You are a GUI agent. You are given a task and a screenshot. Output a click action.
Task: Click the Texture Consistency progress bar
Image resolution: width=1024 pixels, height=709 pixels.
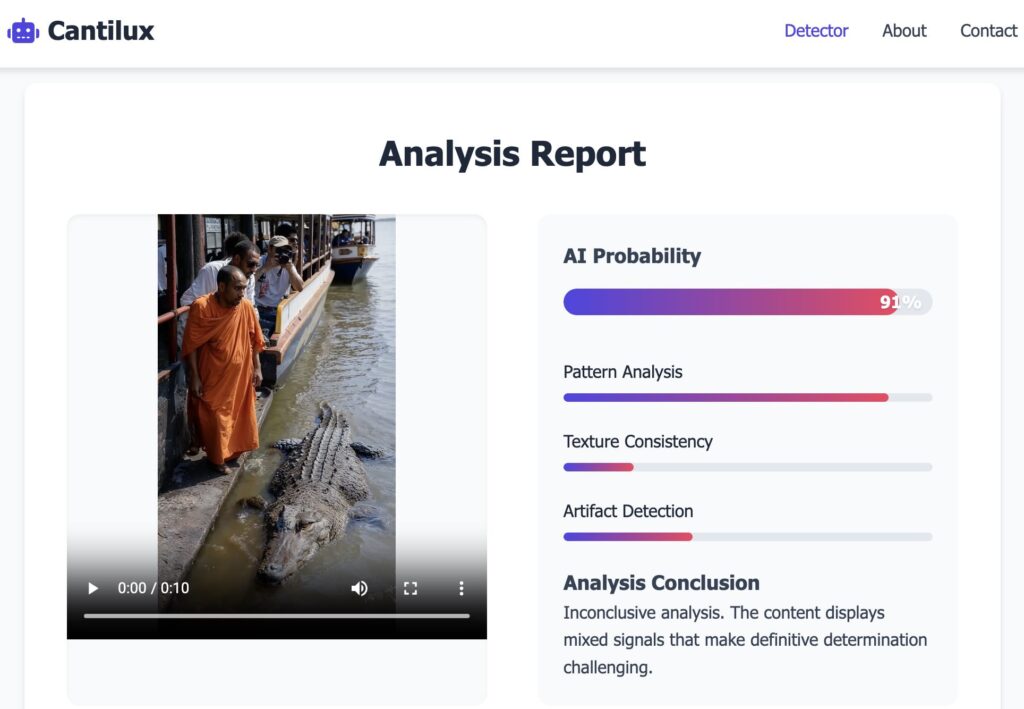(x=747, y=467)
